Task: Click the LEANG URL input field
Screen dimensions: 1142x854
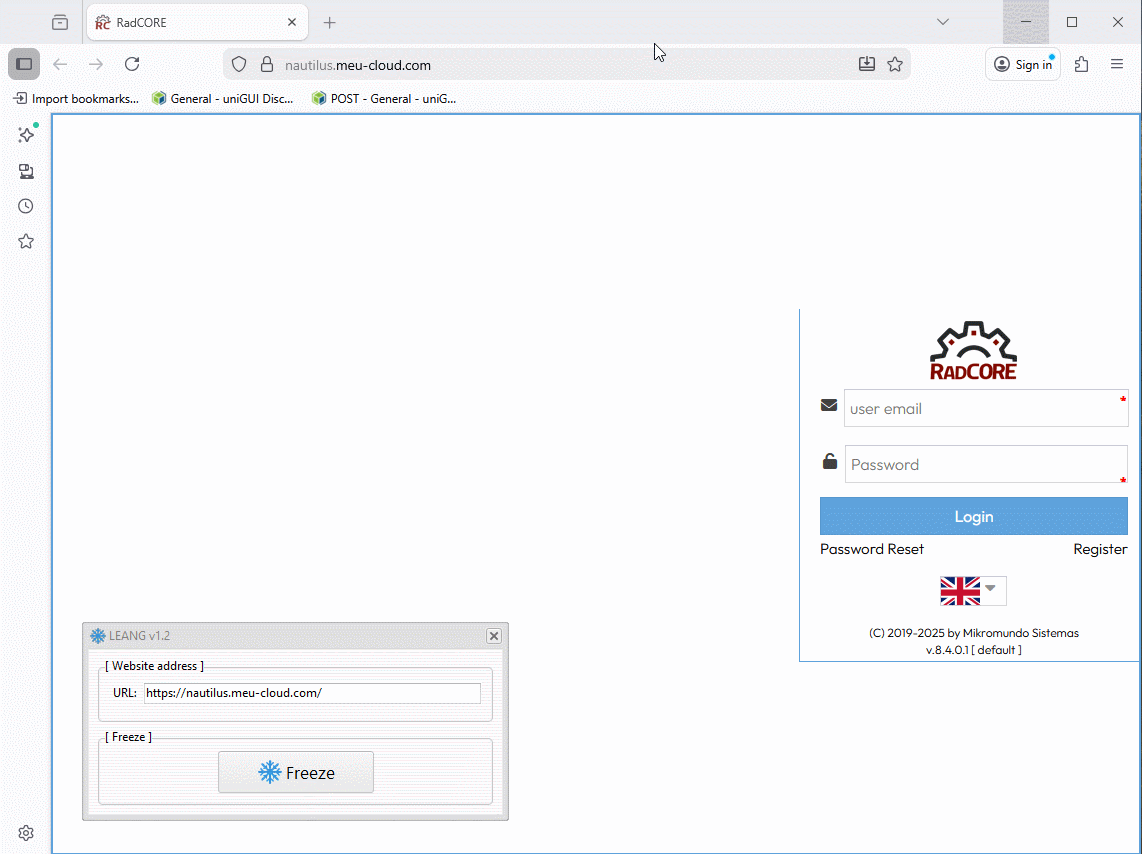Action: tap(312, 693)
